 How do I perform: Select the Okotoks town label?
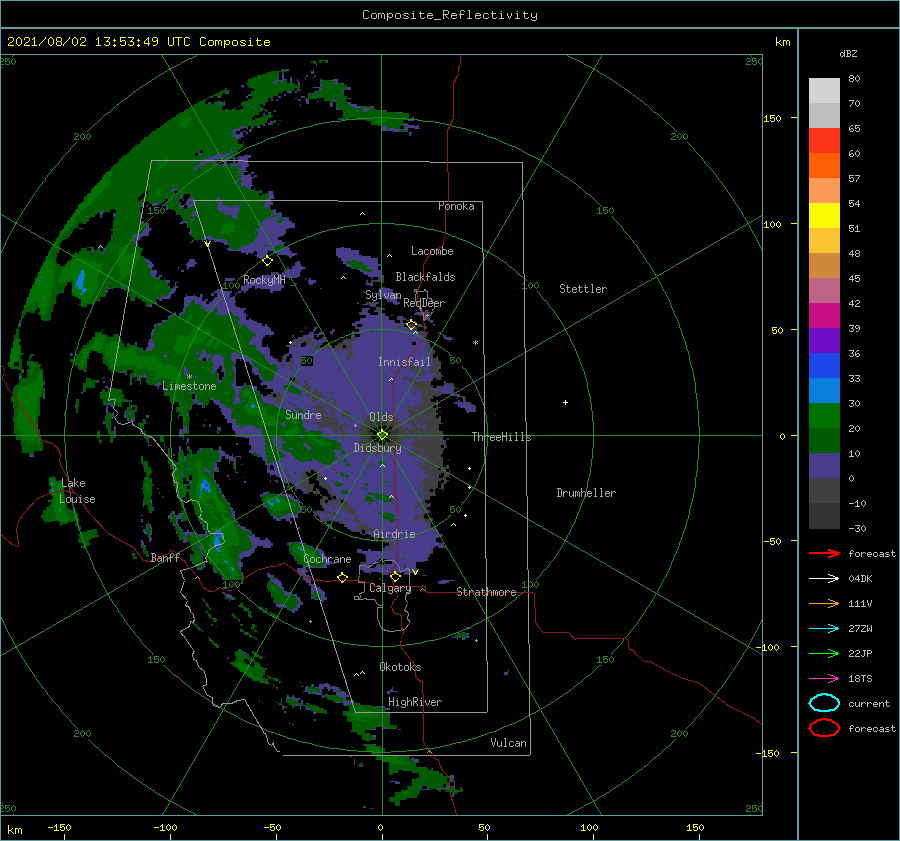click(400, 667)
